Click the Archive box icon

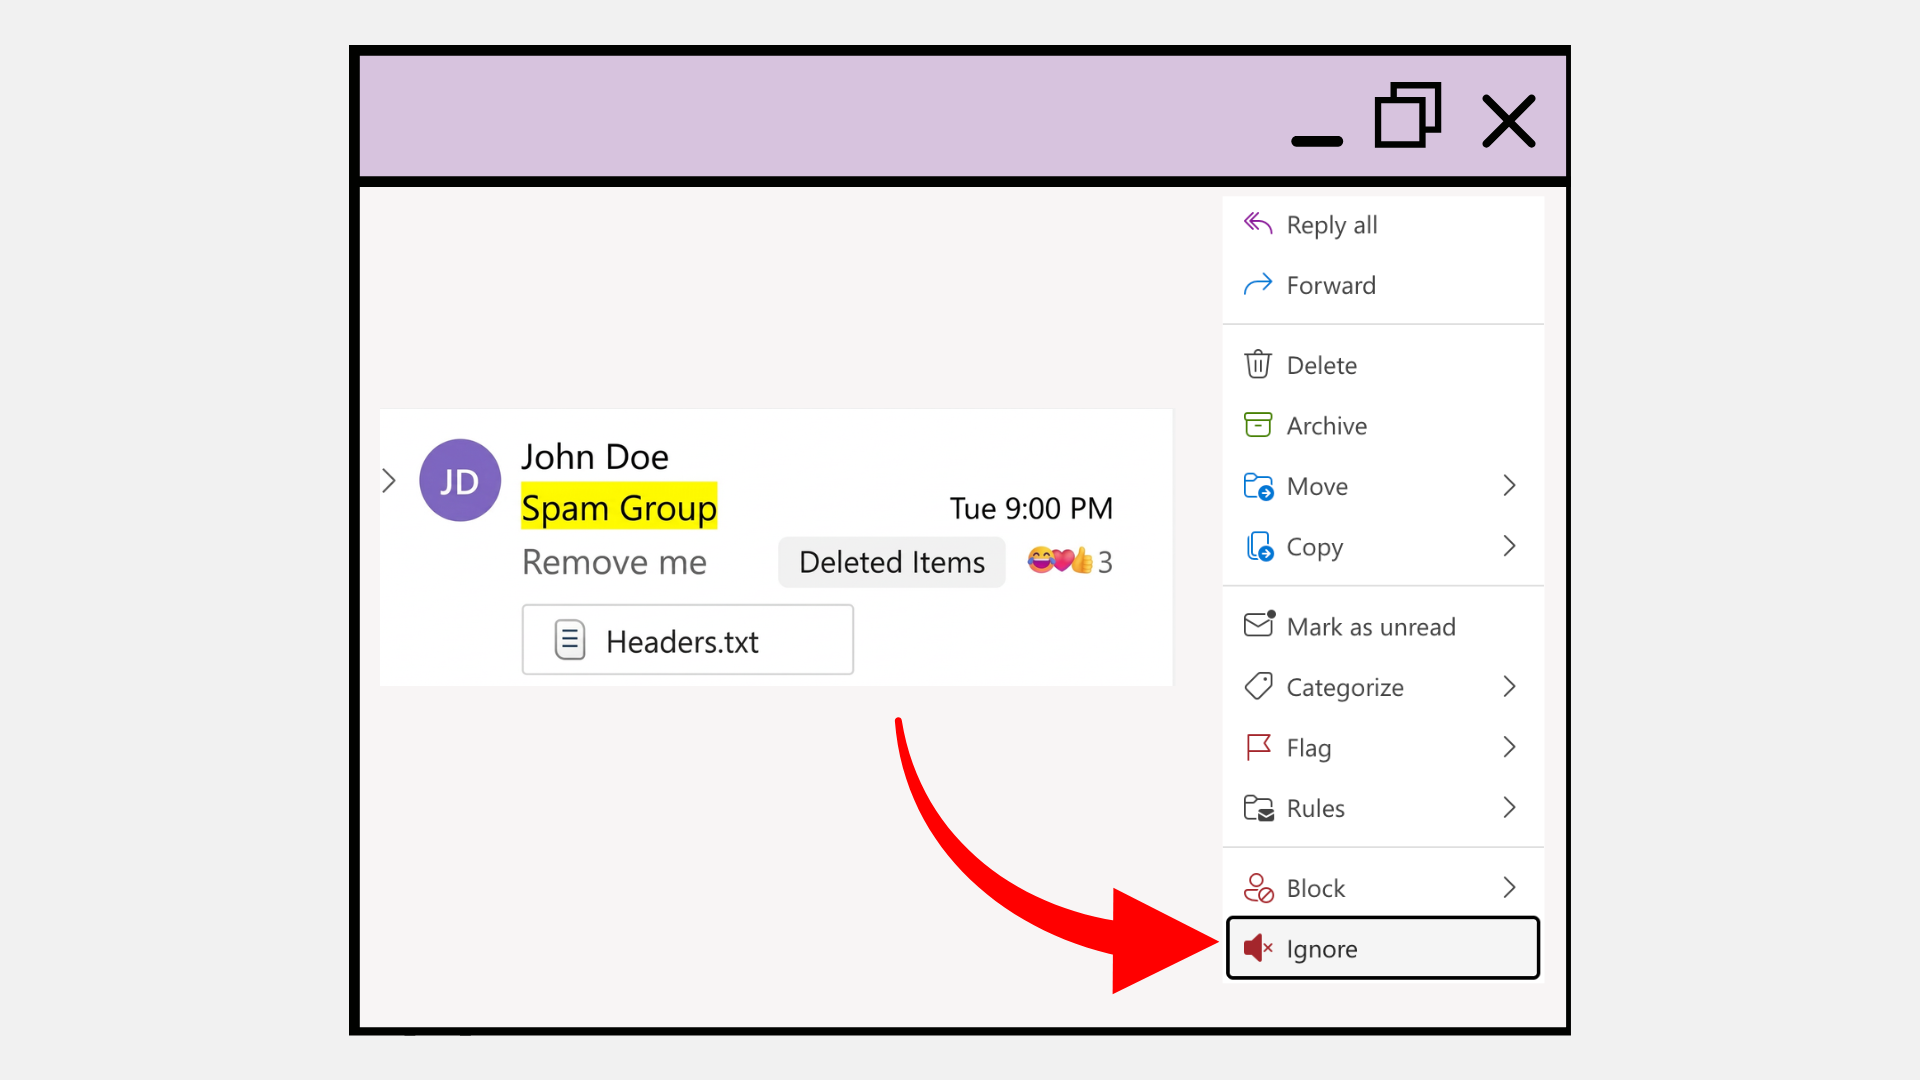pyautogui.click(x=1257, y=425)
